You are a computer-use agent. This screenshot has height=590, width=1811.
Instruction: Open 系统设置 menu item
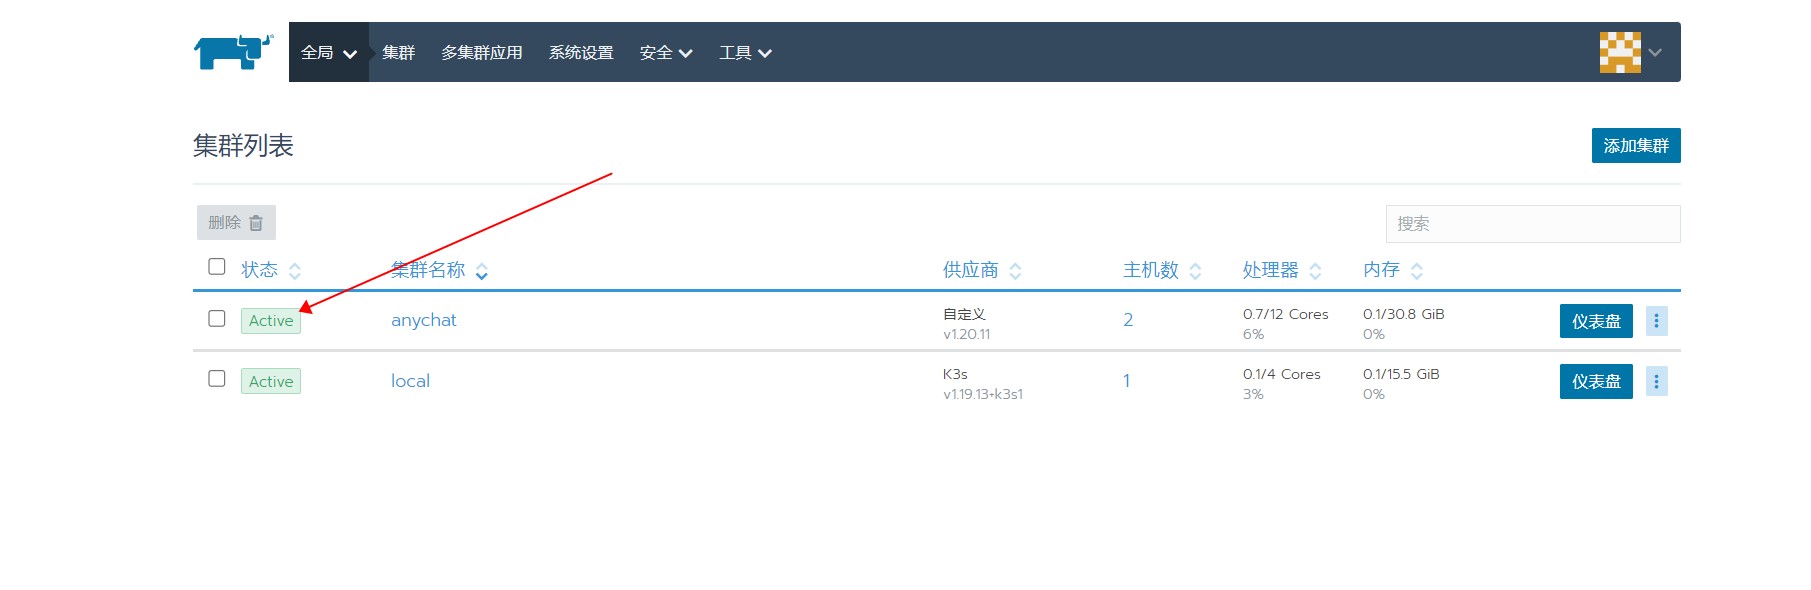(x=581, y=52)
